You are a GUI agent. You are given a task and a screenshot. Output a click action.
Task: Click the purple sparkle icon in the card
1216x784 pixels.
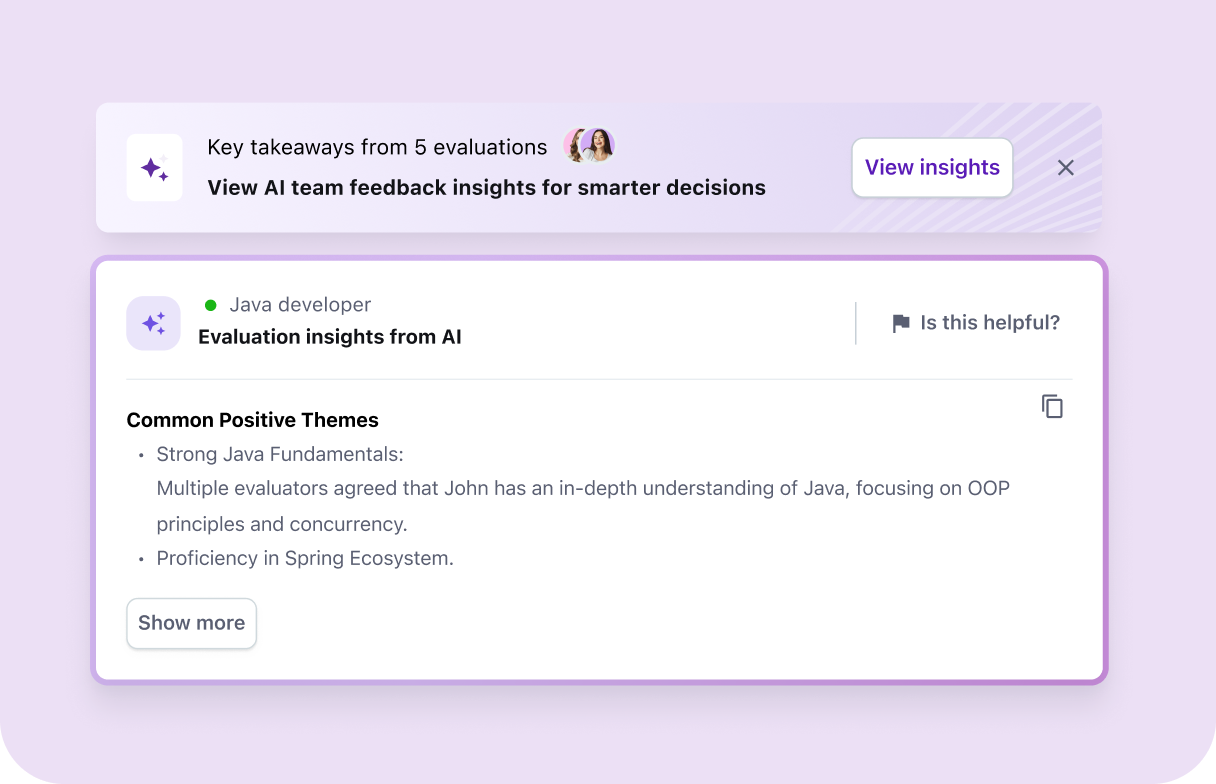coord(154,323)
